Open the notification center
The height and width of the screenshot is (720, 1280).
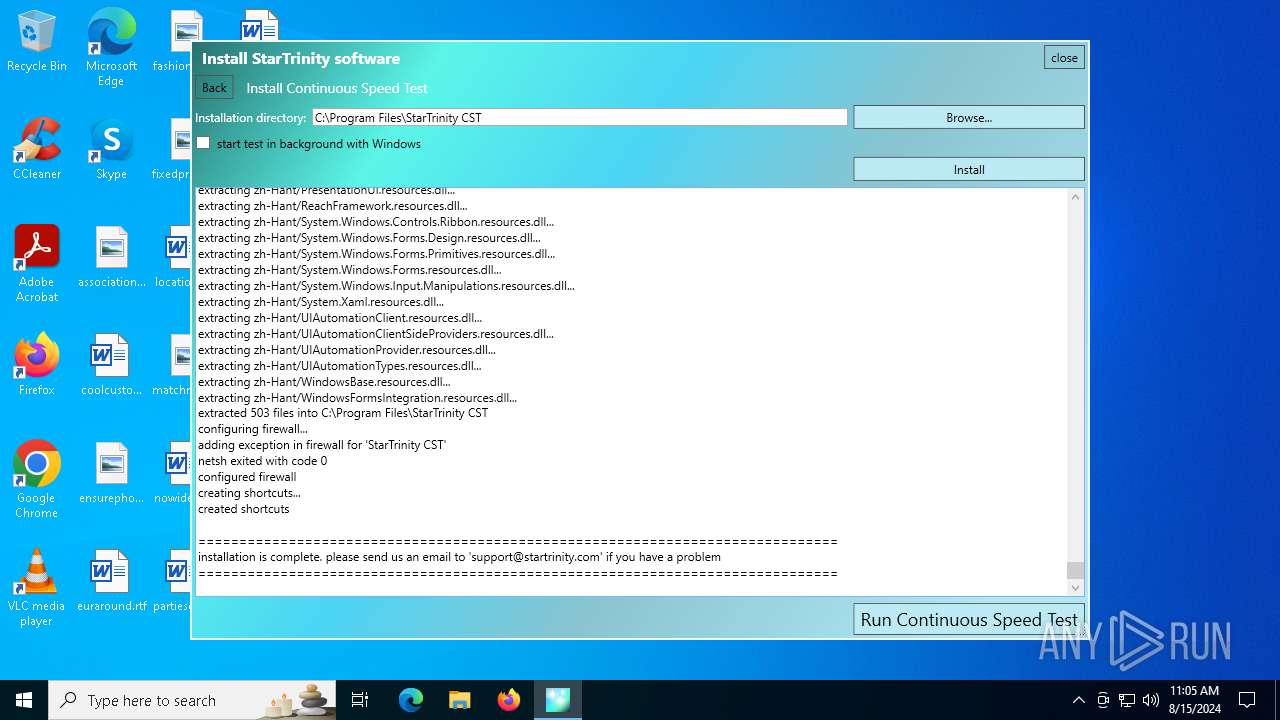[x=1247, y=700]
